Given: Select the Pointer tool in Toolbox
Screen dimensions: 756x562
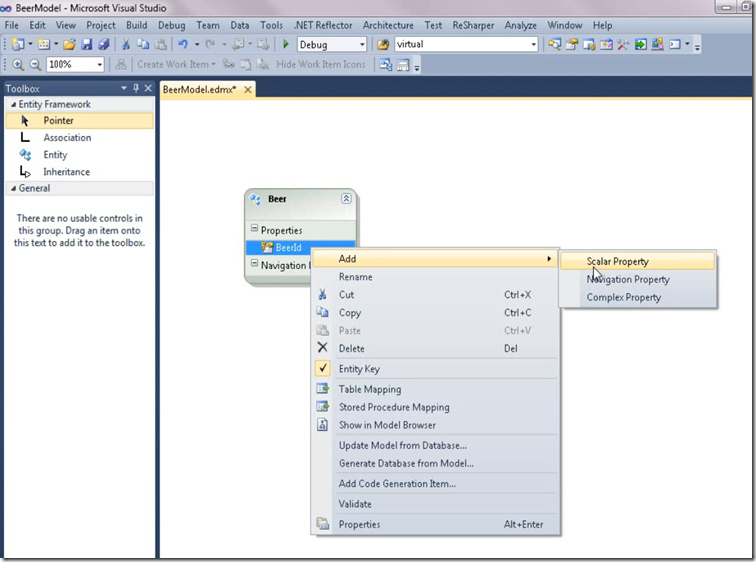Looking at the screenshot, I should coord(80,120).
